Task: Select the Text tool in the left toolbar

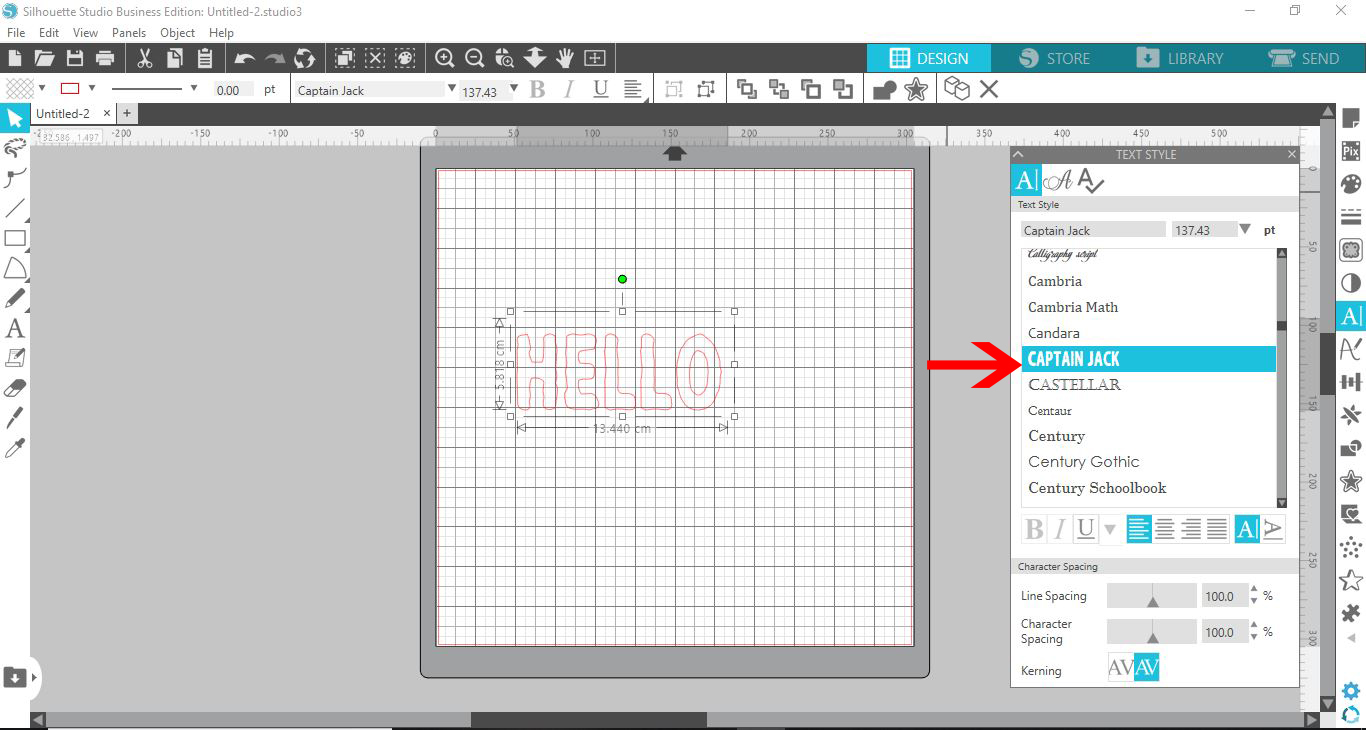Action: pyautogui.click(x=15, y=328)
